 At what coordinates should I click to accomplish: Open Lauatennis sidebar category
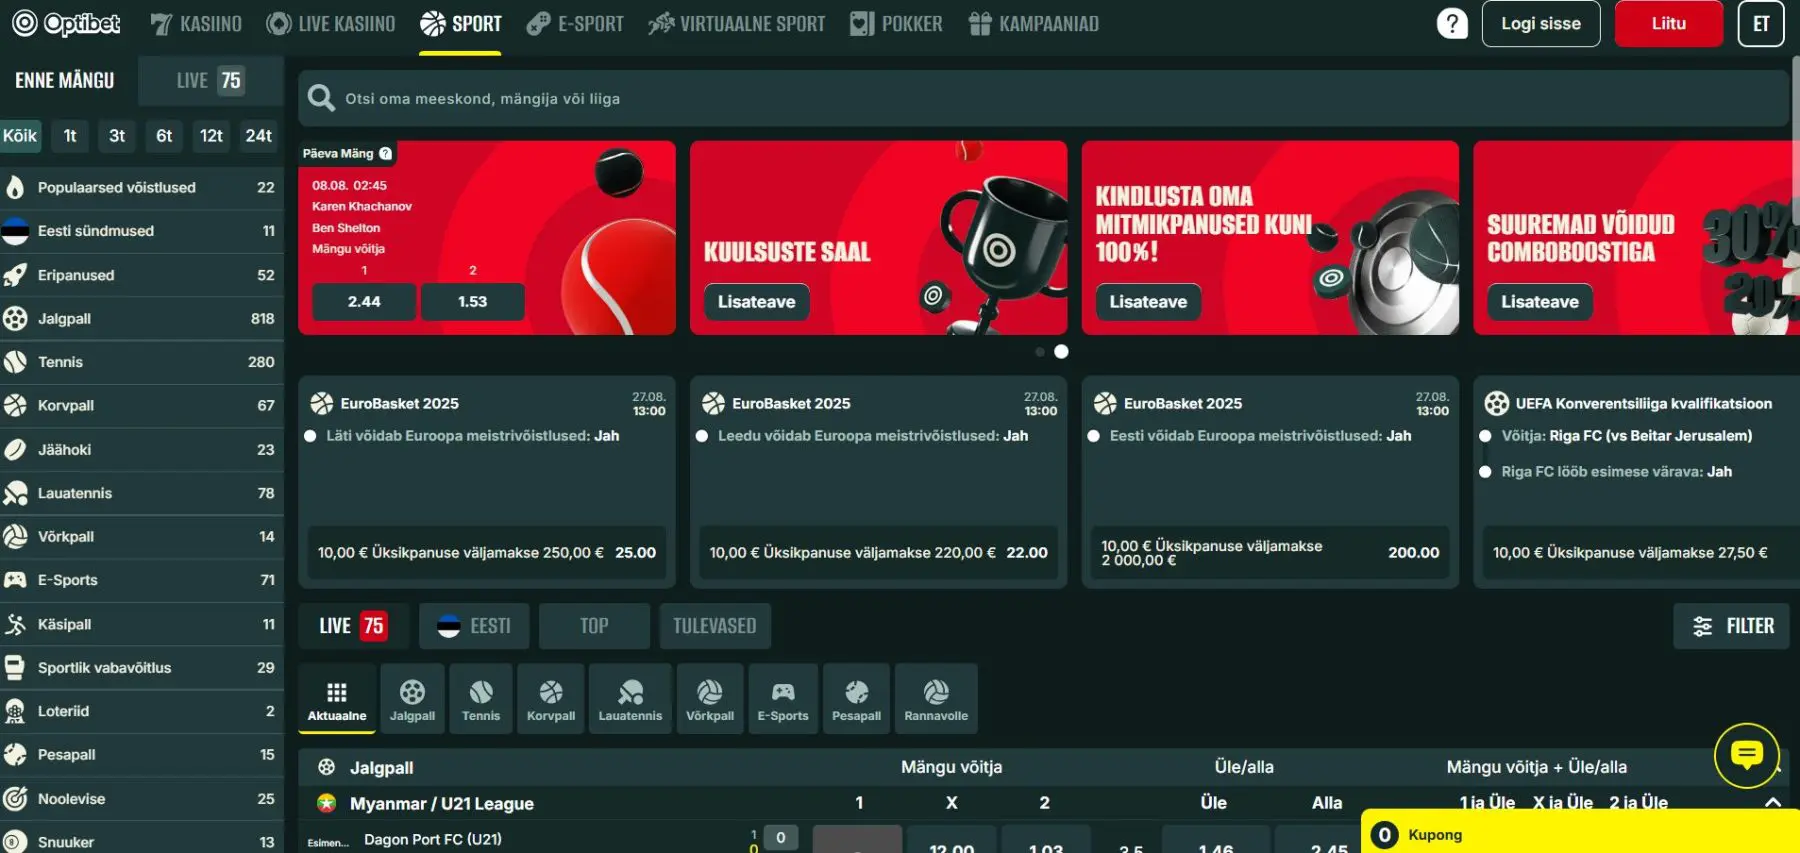click(x=141, y=493)
